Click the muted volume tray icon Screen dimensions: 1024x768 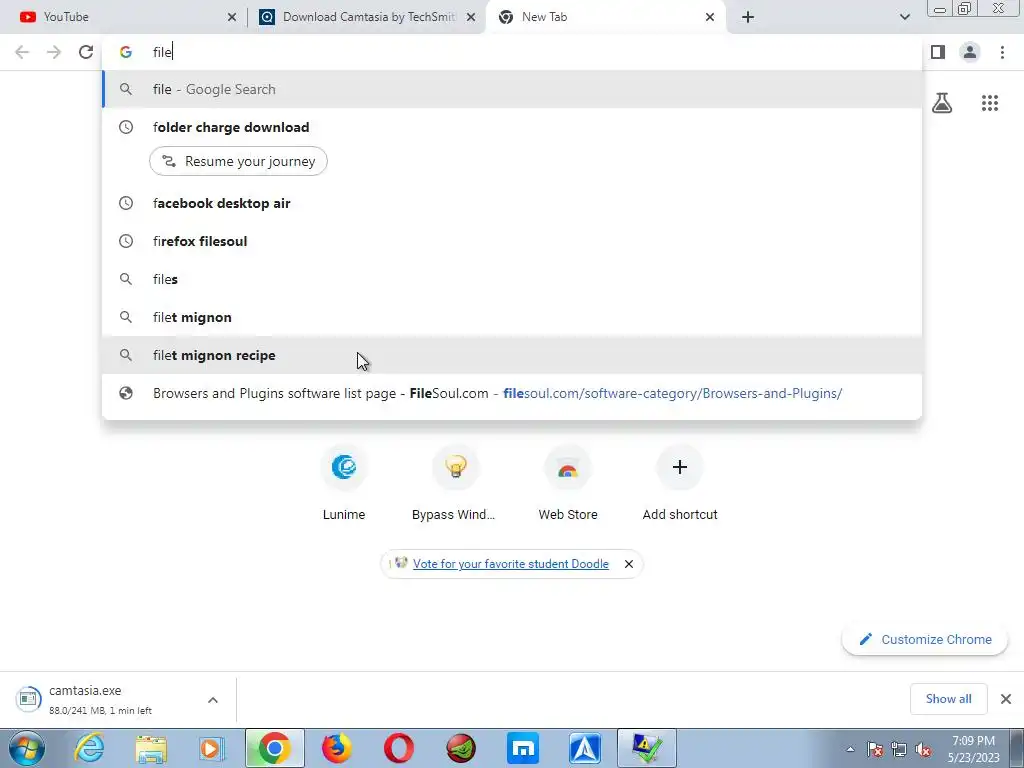[x=923, y=749]
